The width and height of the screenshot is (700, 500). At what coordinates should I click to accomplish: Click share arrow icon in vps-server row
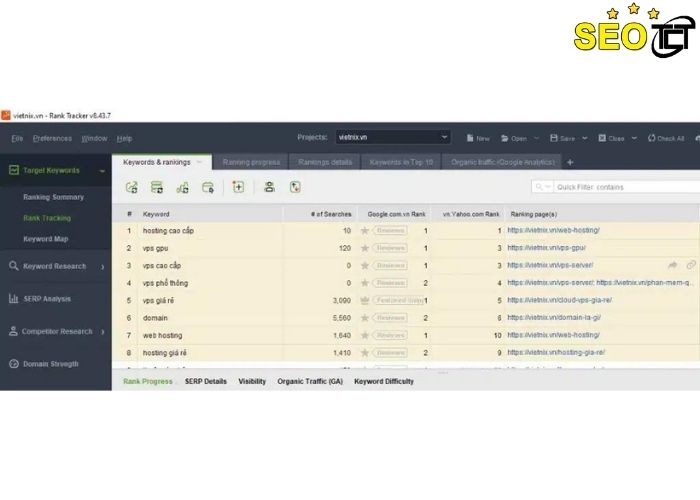(x=672, y=265)
